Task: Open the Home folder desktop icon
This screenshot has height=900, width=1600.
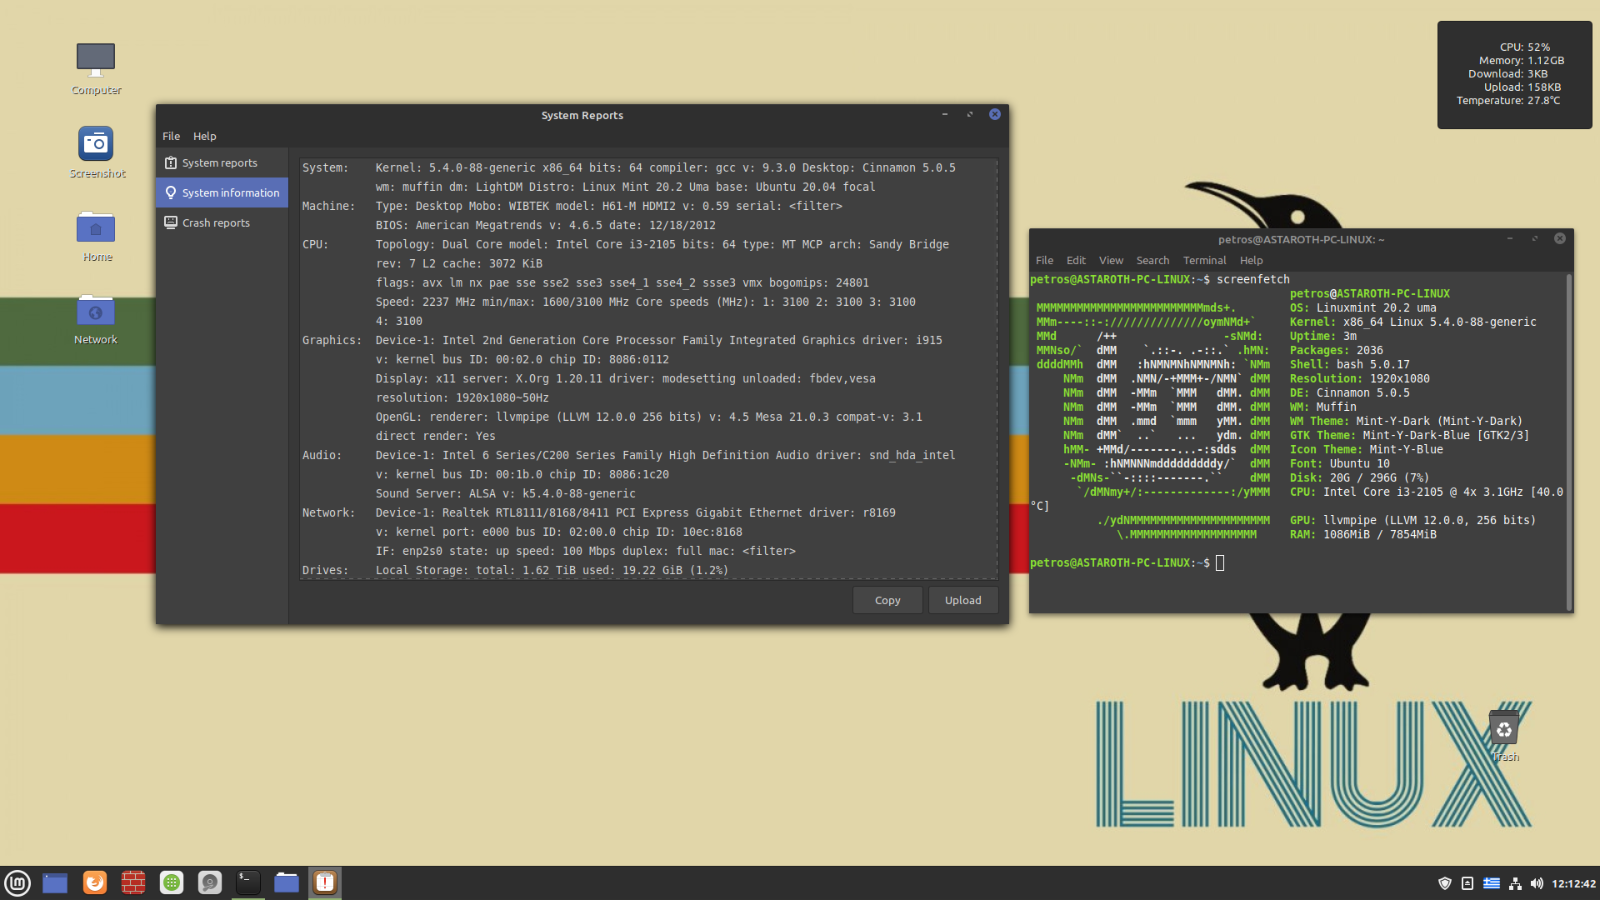Action: (x=96, y=236)
